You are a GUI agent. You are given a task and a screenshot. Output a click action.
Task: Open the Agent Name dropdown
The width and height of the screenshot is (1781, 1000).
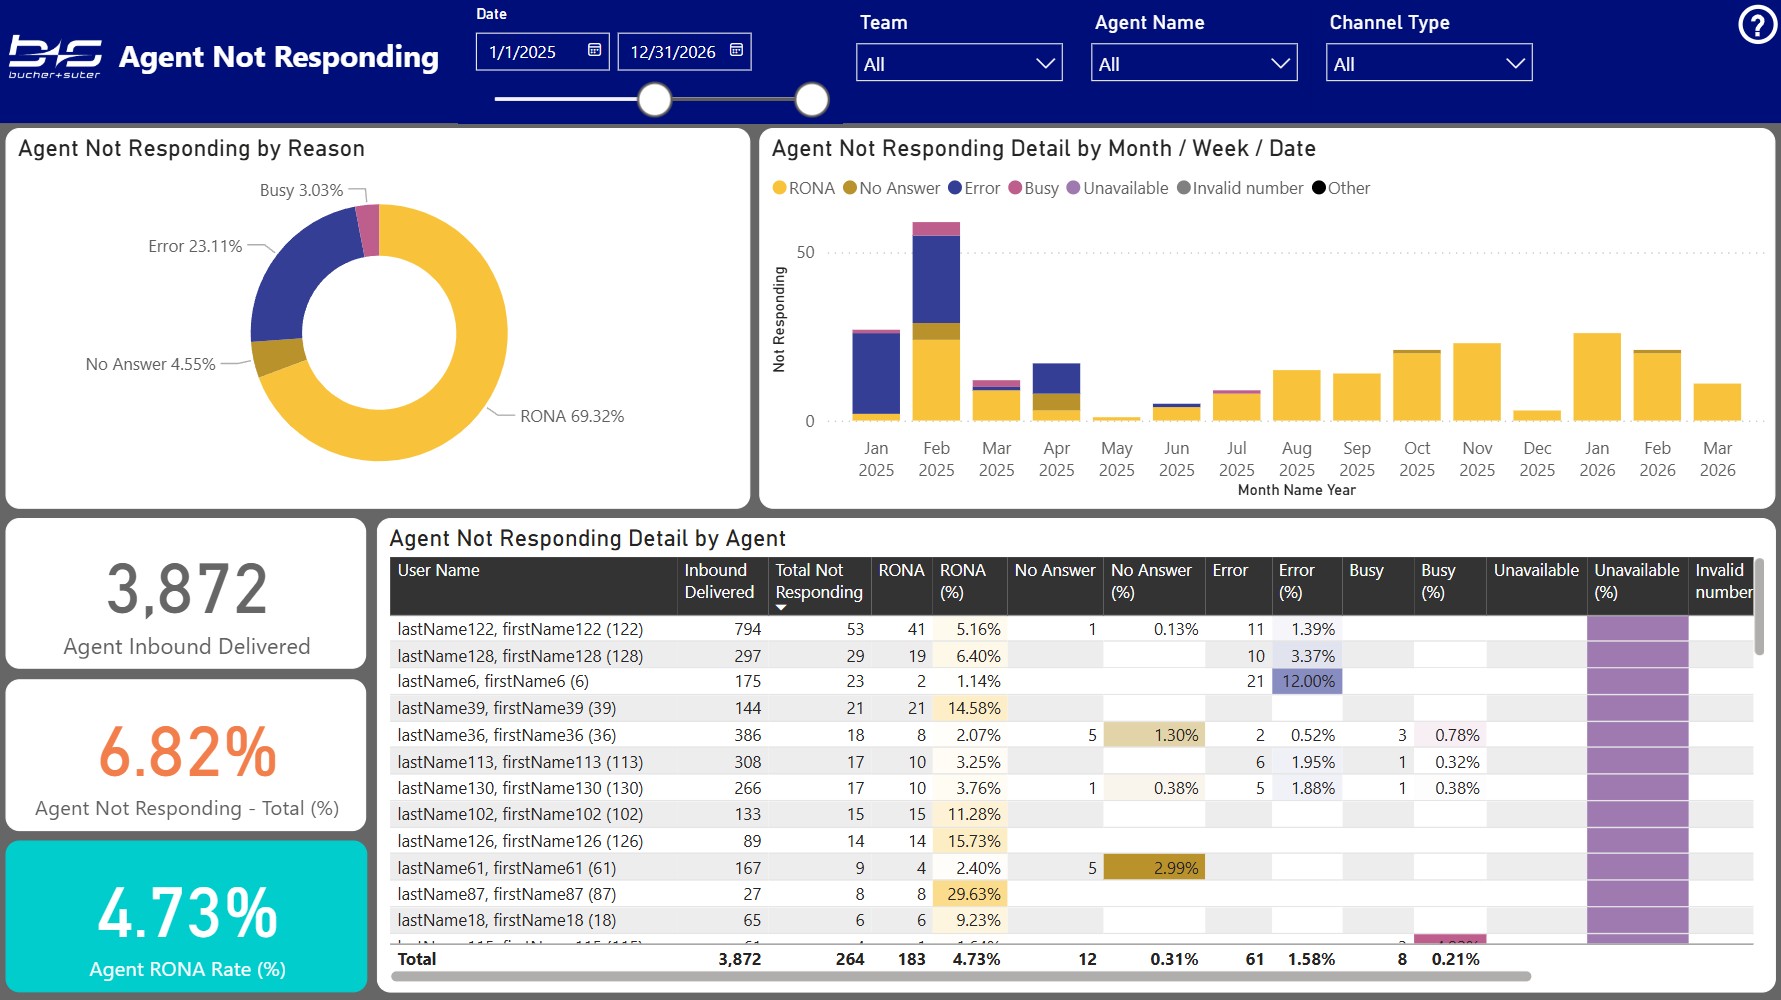tap(1194, 63)
